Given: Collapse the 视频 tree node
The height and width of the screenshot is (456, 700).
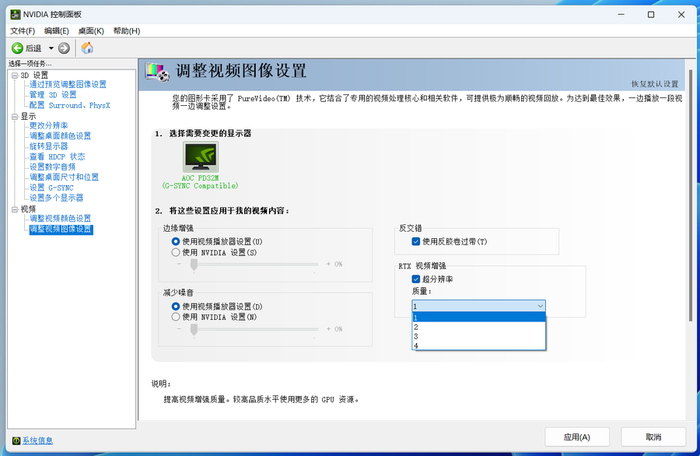Looking at the screenshot, I should click(14, 209).
